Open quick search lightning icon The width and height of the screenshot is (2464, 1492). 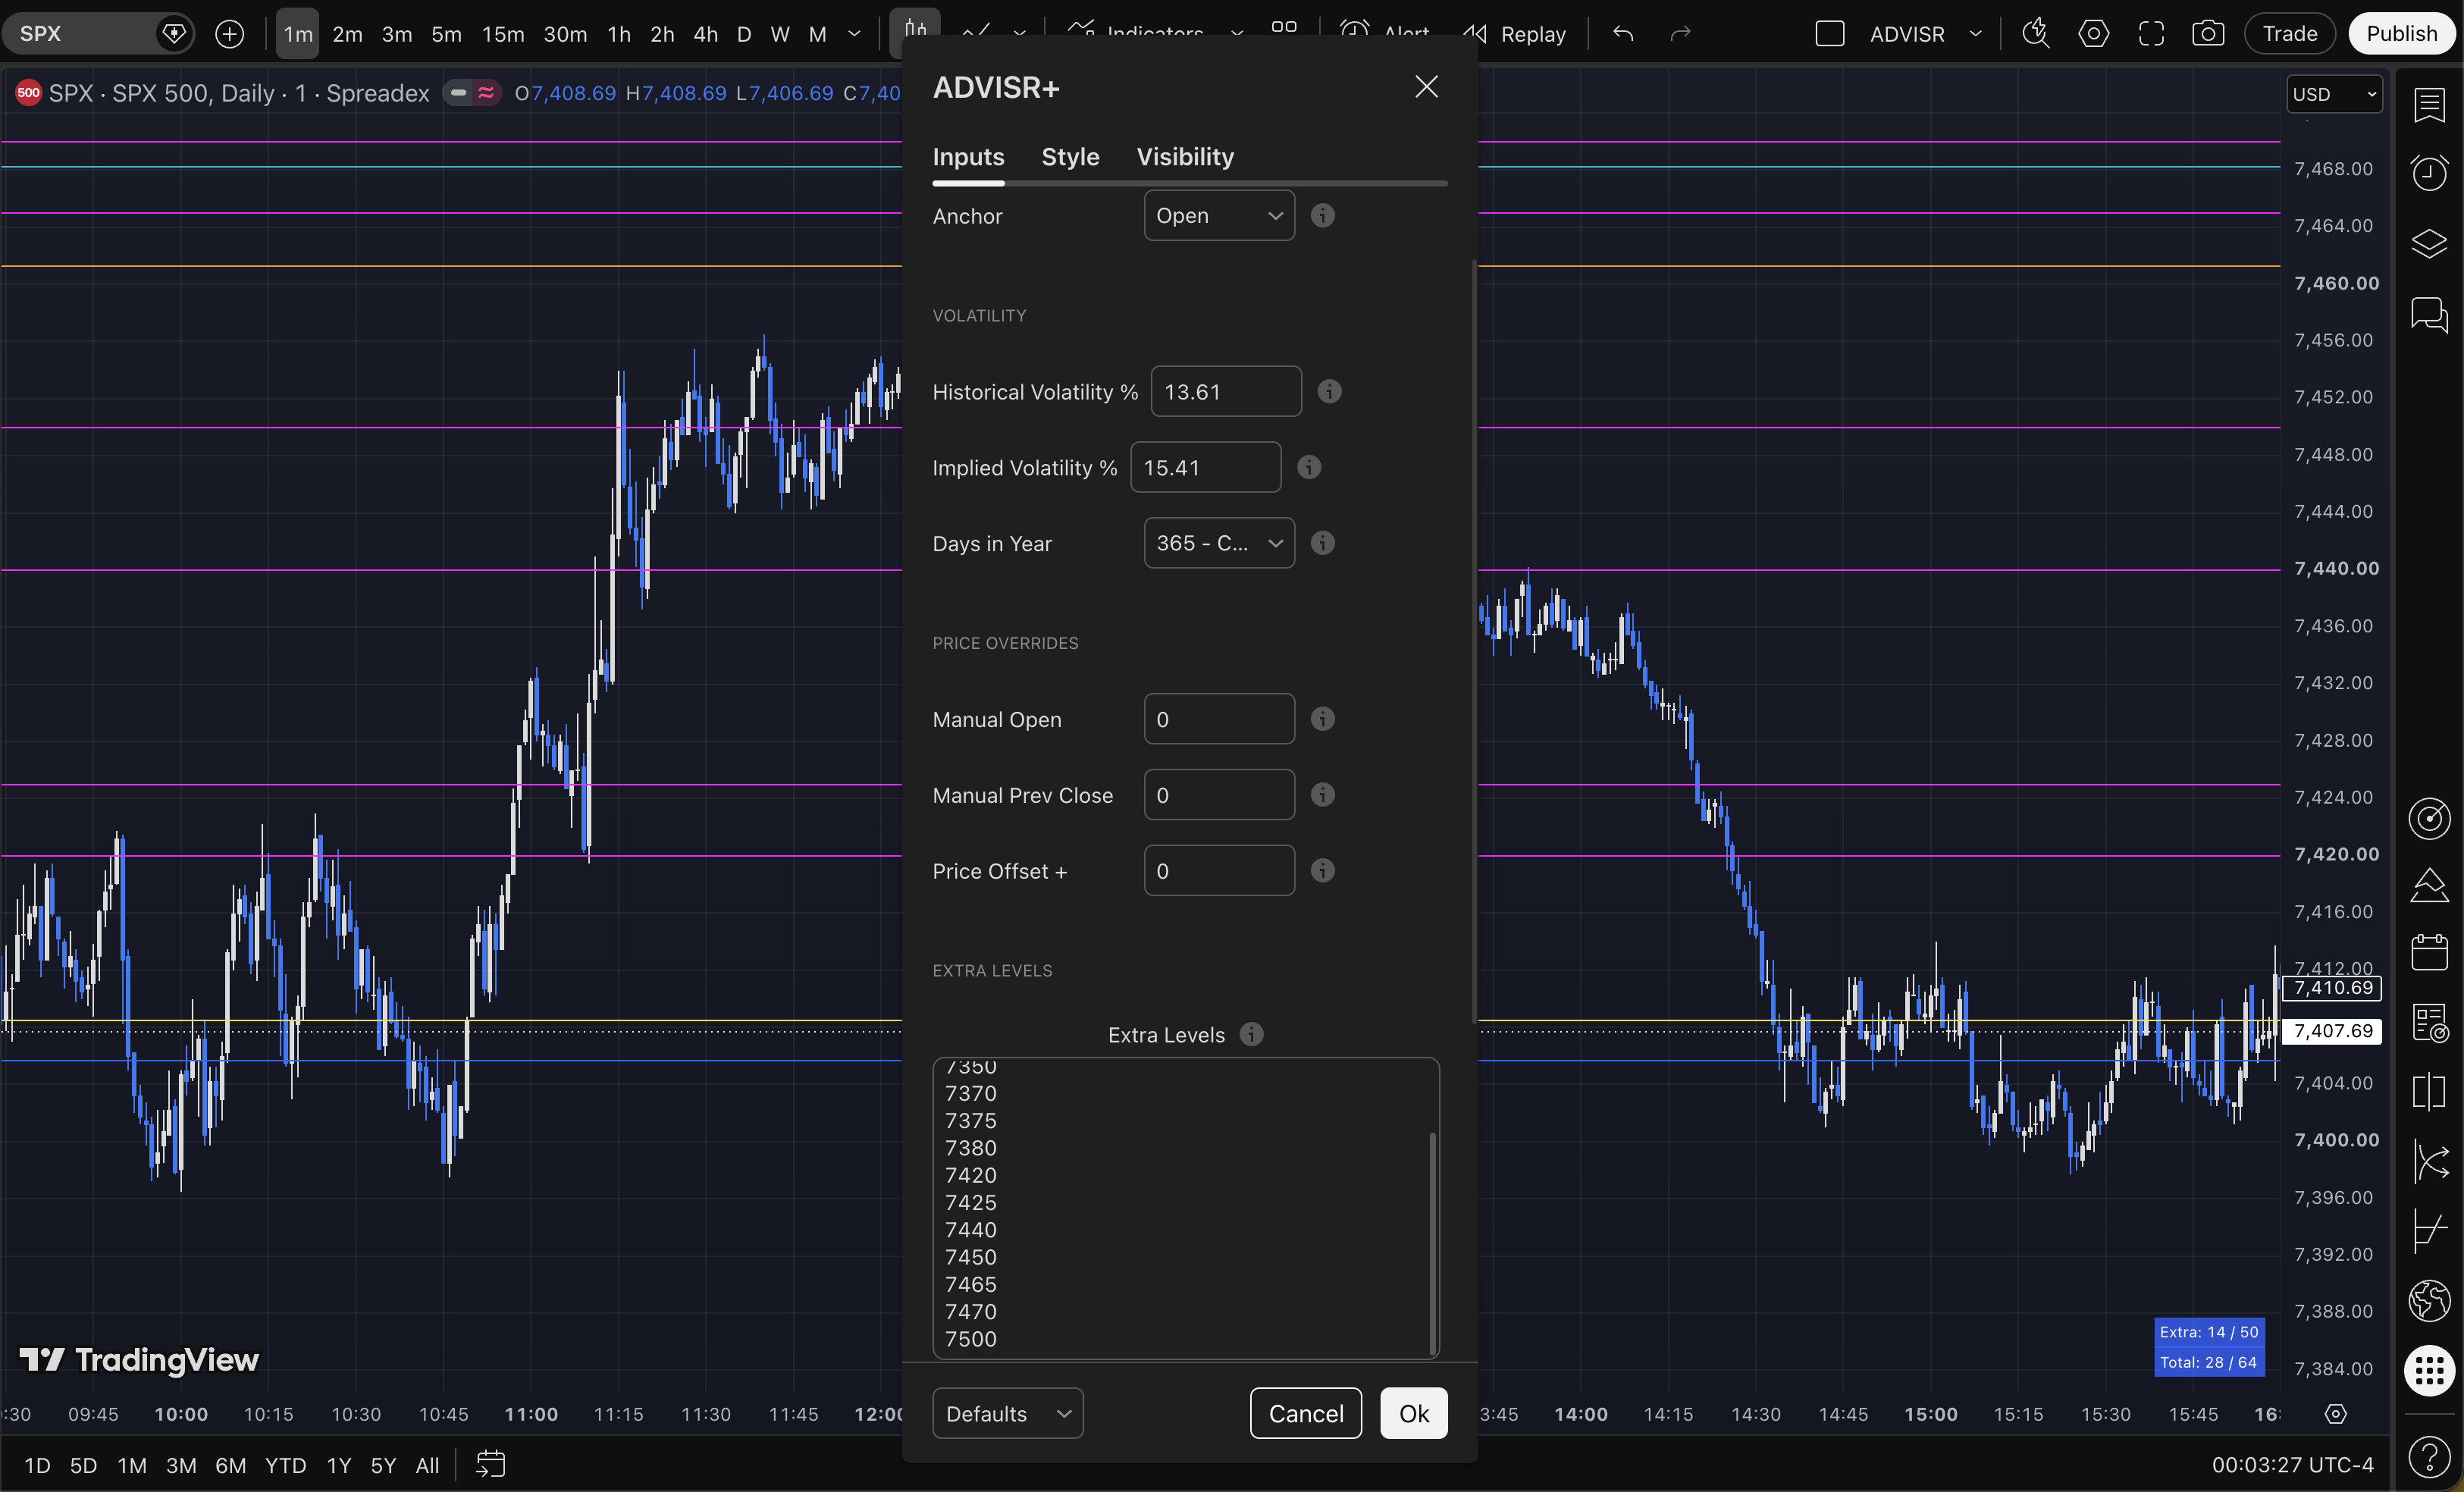2035,34
